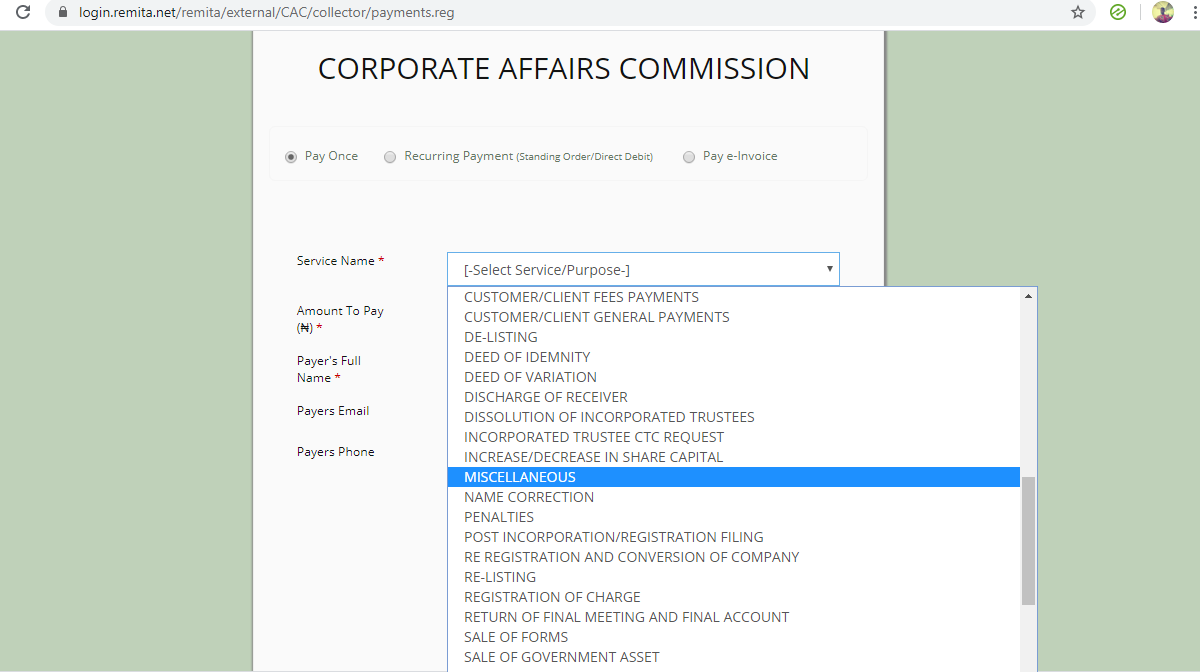Open the Chrome profile avatar

tap(1163, 13)
